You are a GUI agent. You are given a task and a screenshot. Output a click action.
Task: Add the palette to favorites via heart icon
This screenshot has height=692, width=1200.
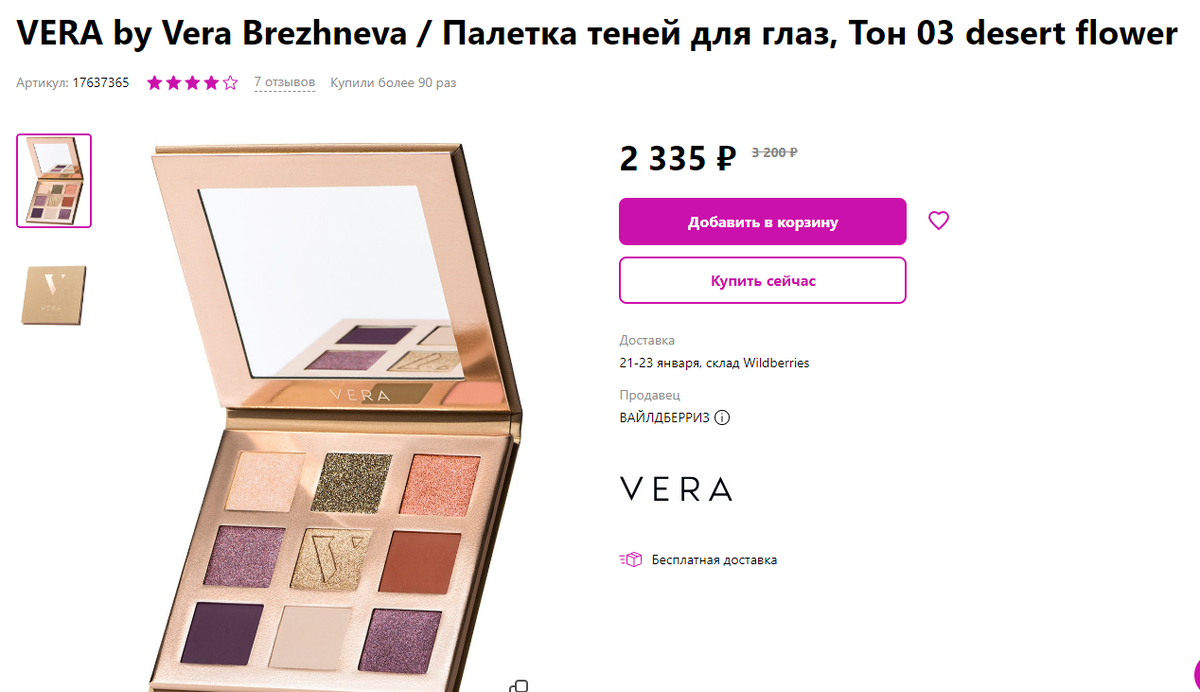pos(938,221)
